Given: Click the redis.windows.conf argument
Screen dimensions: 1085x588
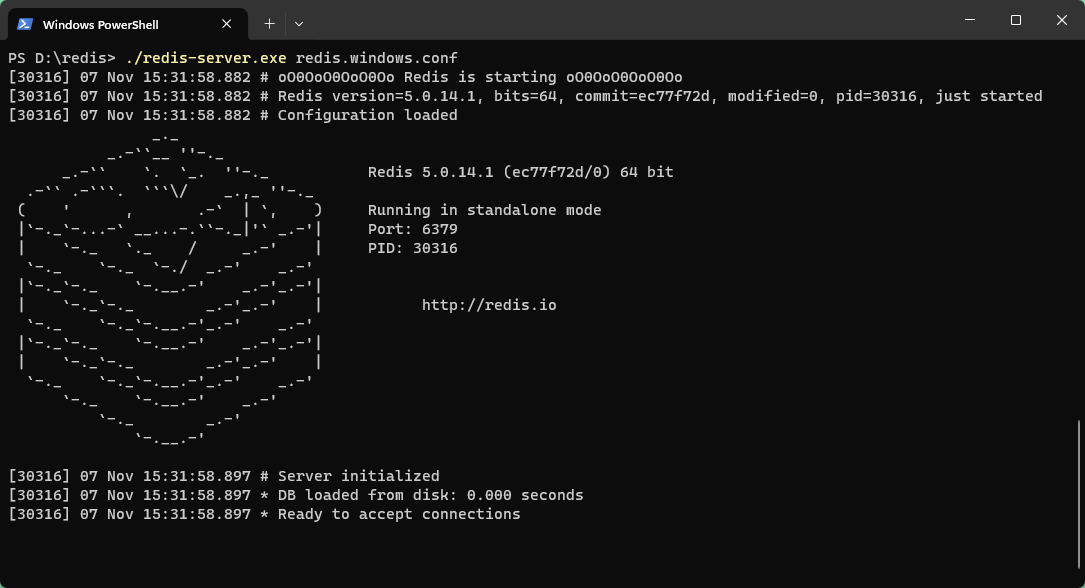Looking at the screenshot, I should coord(376,58).
